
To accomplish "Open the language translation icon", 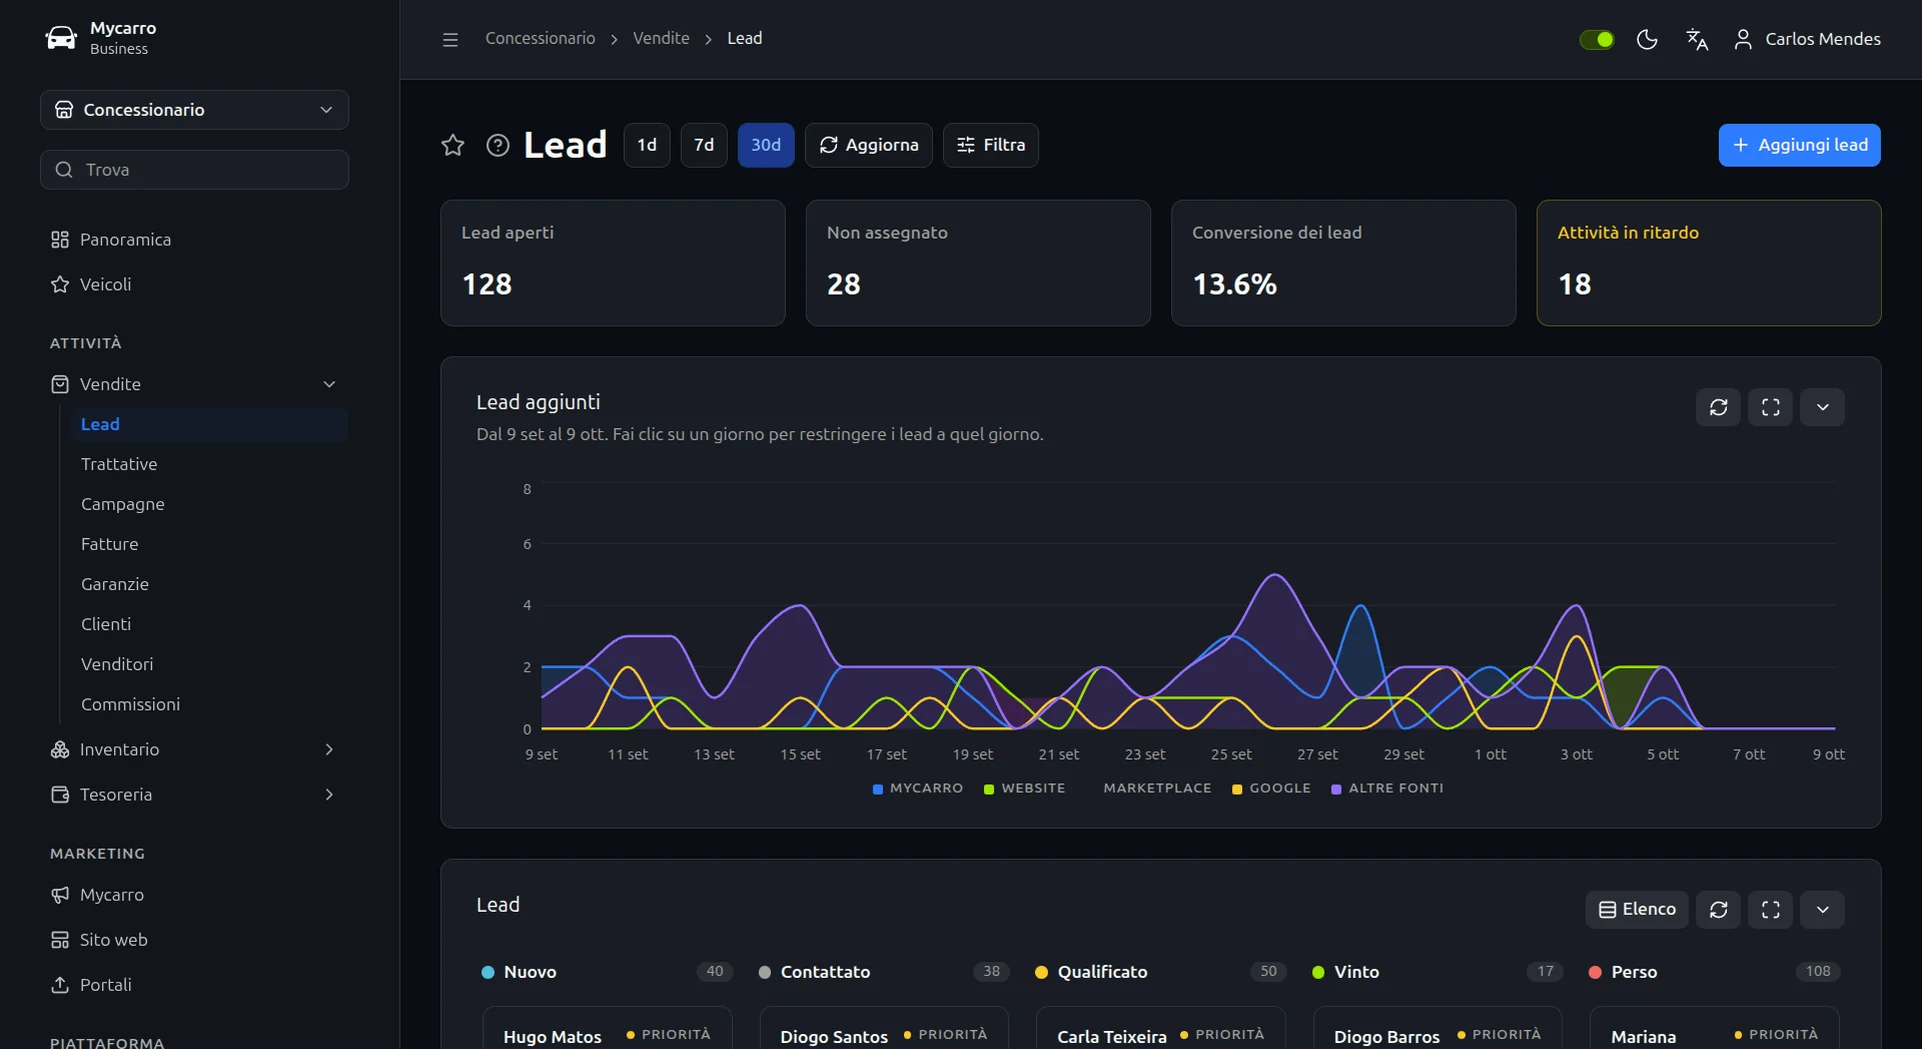I will [x=1697, y=39].
